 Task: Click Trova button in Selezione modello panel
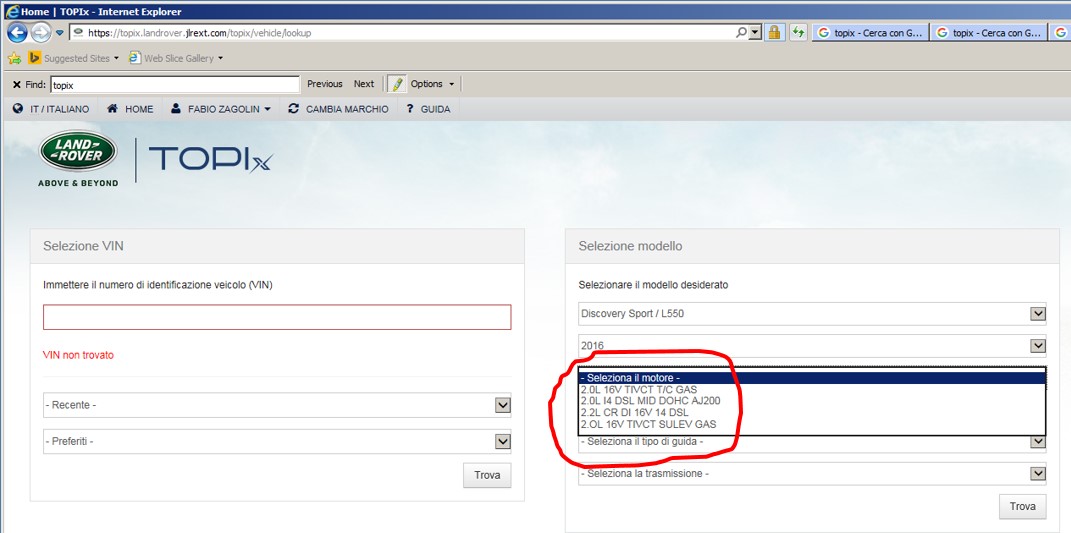click(1023, 506)
